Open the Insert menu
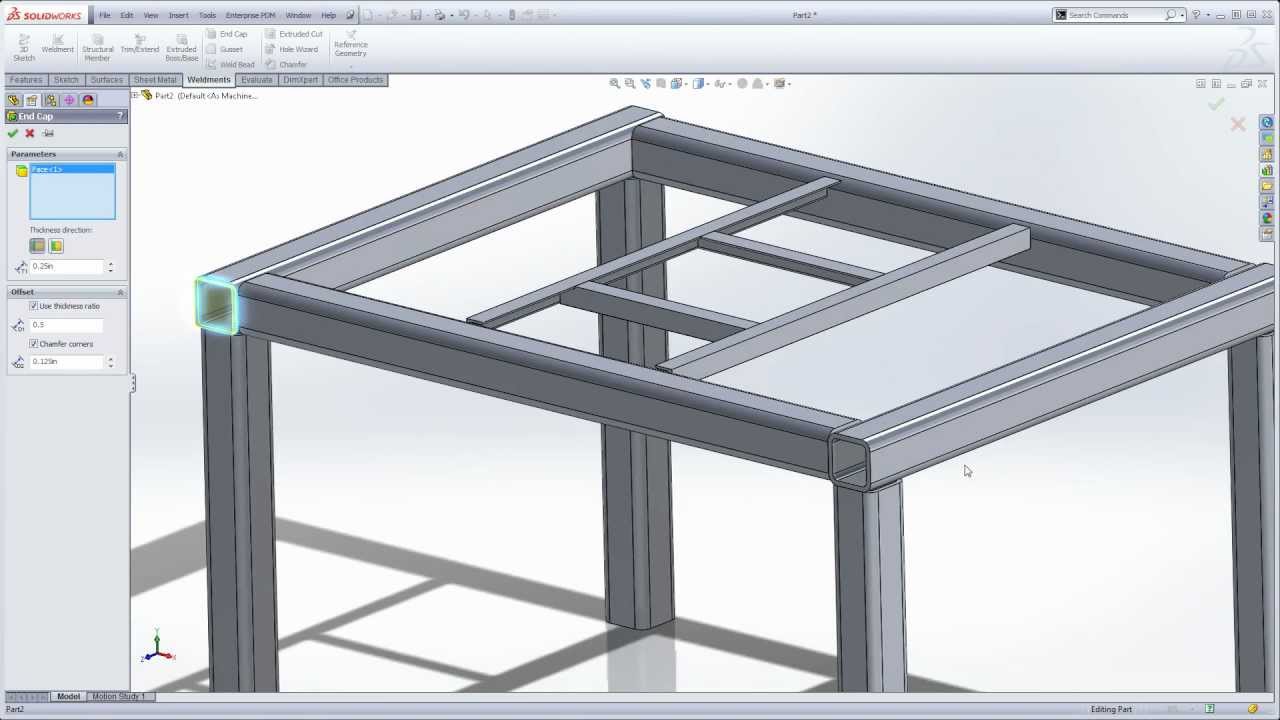The height and width of the screenshot is (720, 1280). coord(178,15)
